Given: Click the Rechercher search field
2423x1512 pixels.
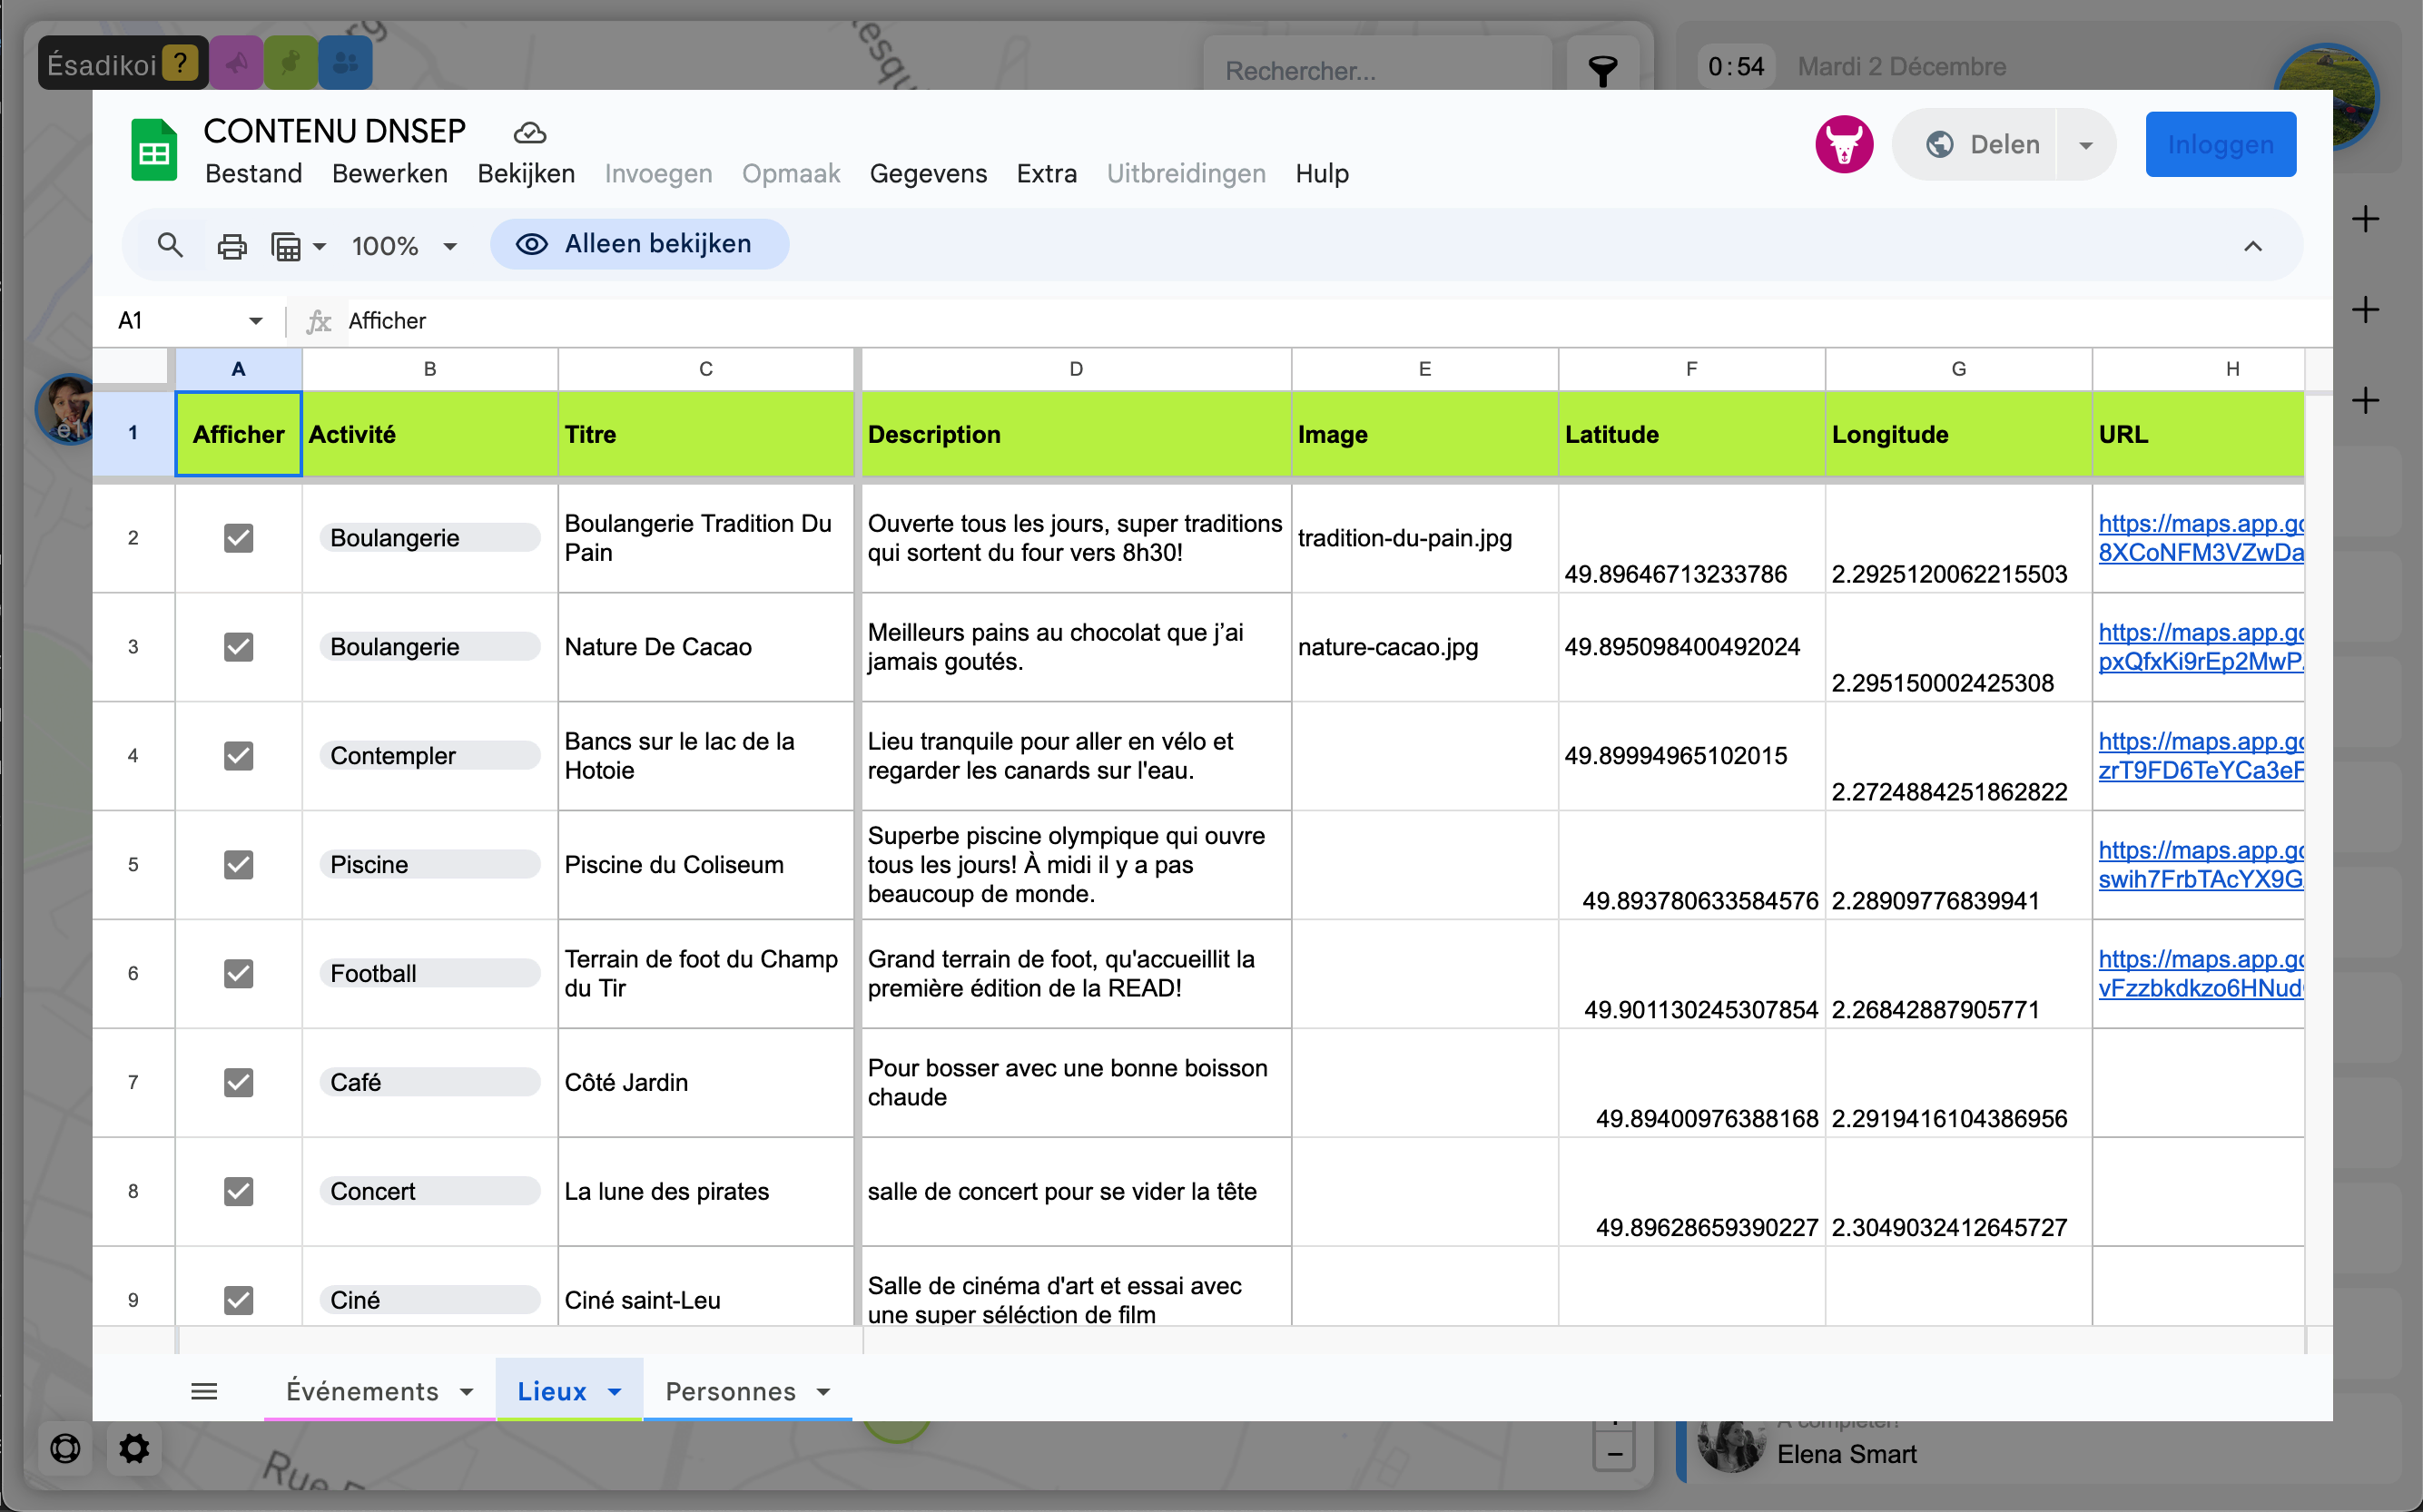Looking at the screenshot, I should tap(1375, 70).
